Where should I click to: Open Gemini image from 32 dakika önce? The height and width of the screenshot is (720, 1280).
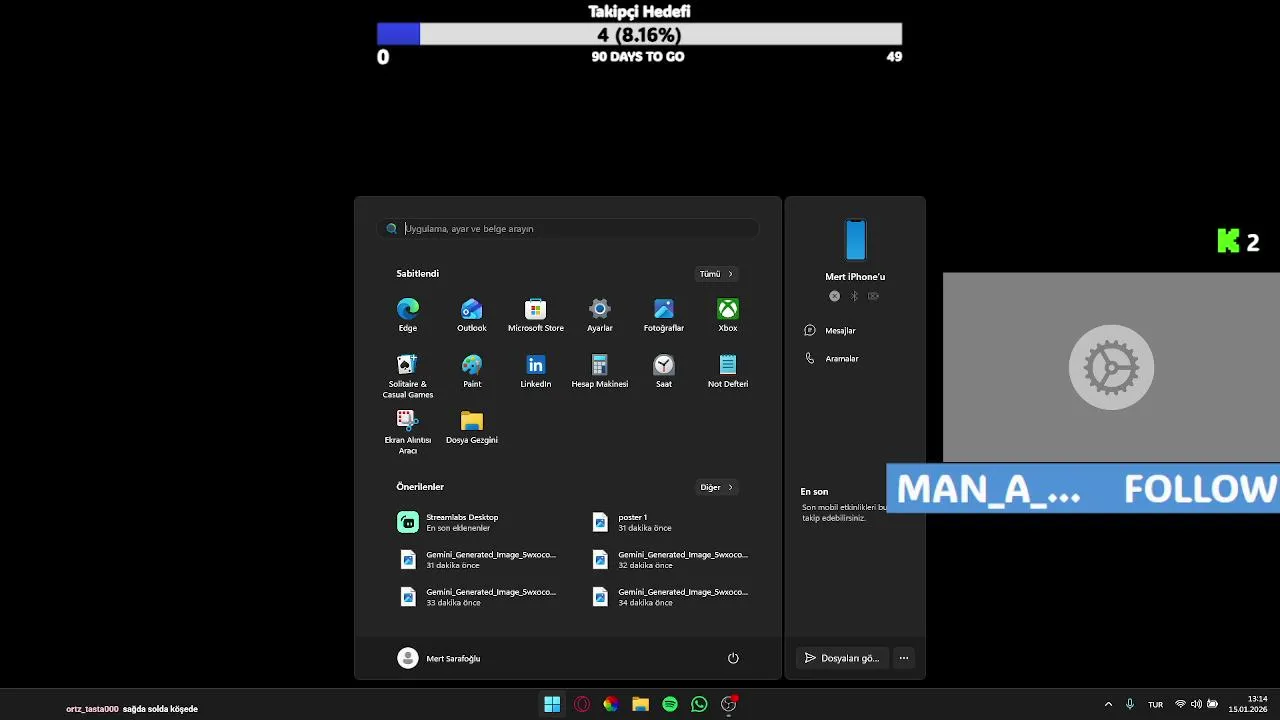click(668, 559)
